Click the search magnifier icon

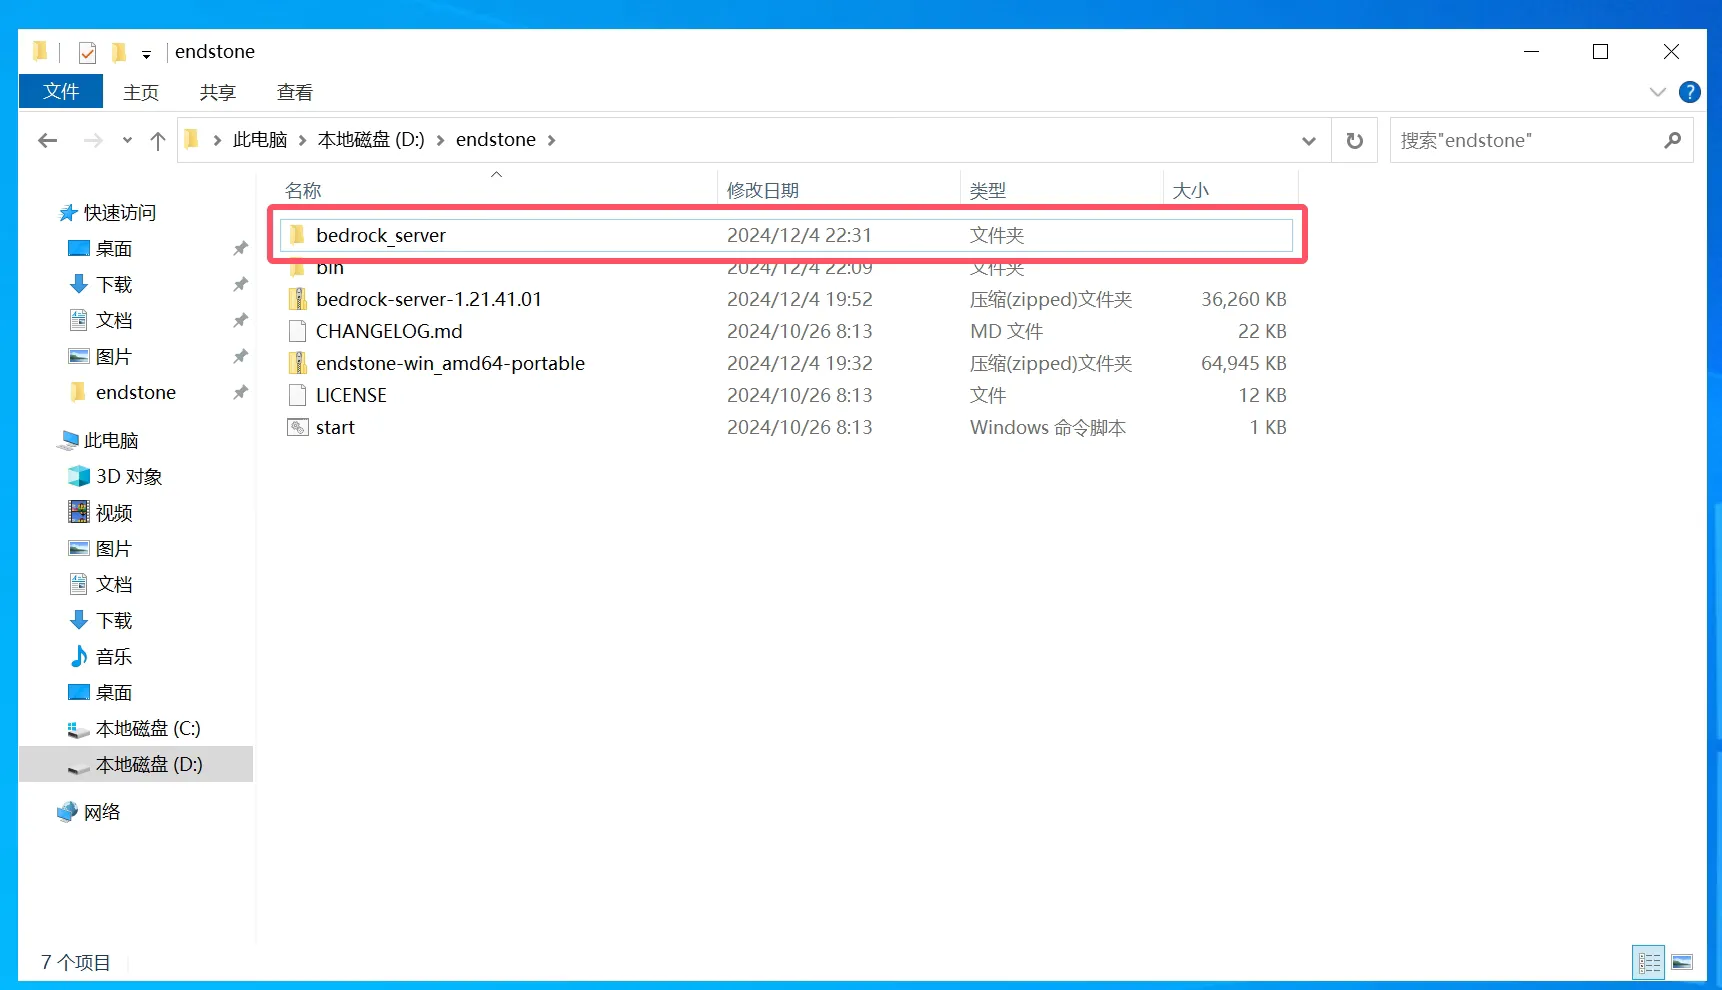point(1672,141)
